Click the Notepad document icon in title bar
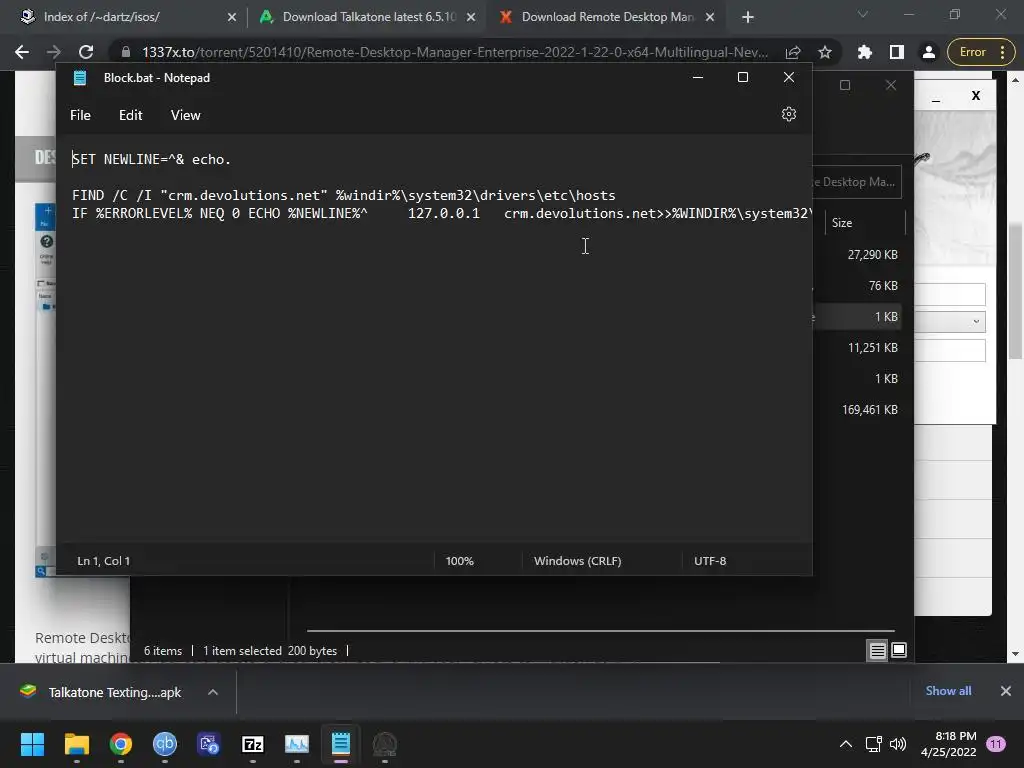 point(80,78)
